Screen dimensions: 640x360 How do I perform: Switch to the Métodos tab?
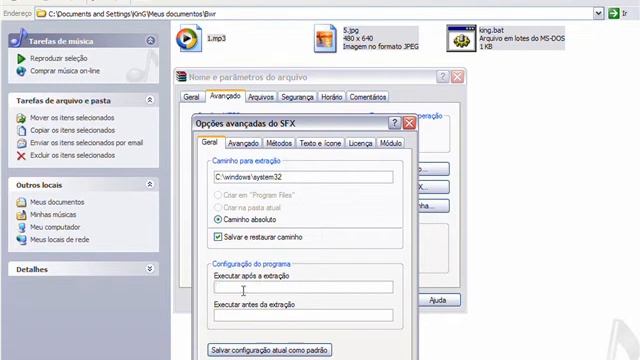coord(279,143)
